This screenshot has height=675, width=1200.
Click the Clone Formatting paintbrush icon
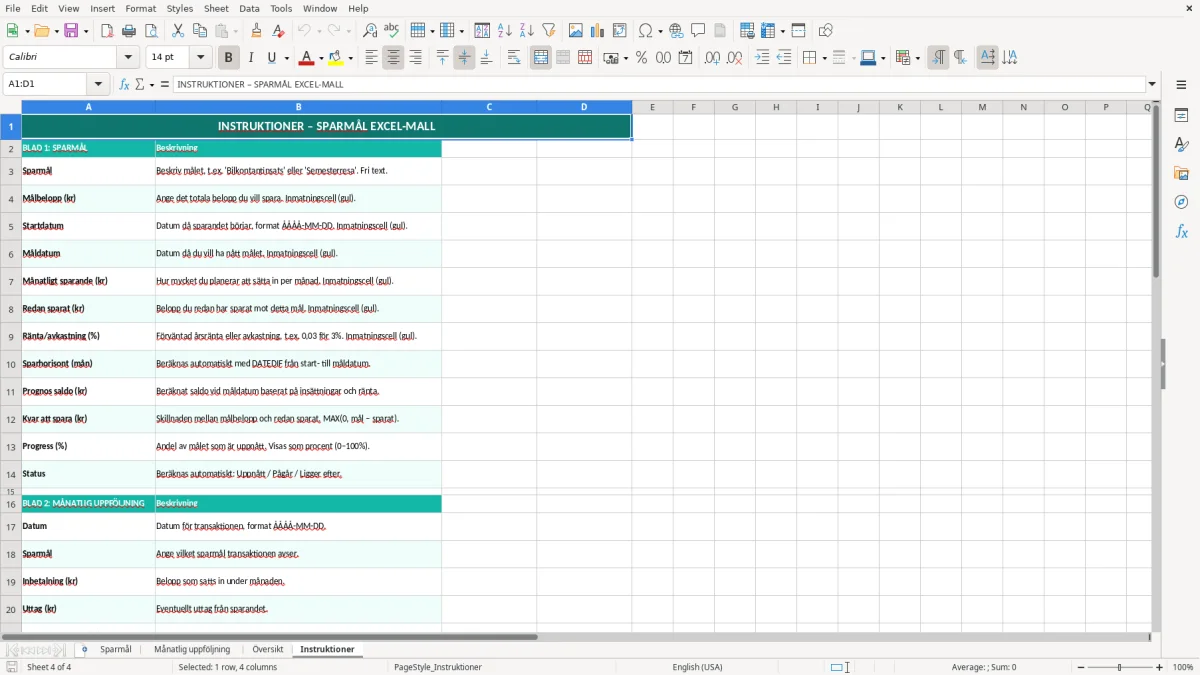pos(257,31)
